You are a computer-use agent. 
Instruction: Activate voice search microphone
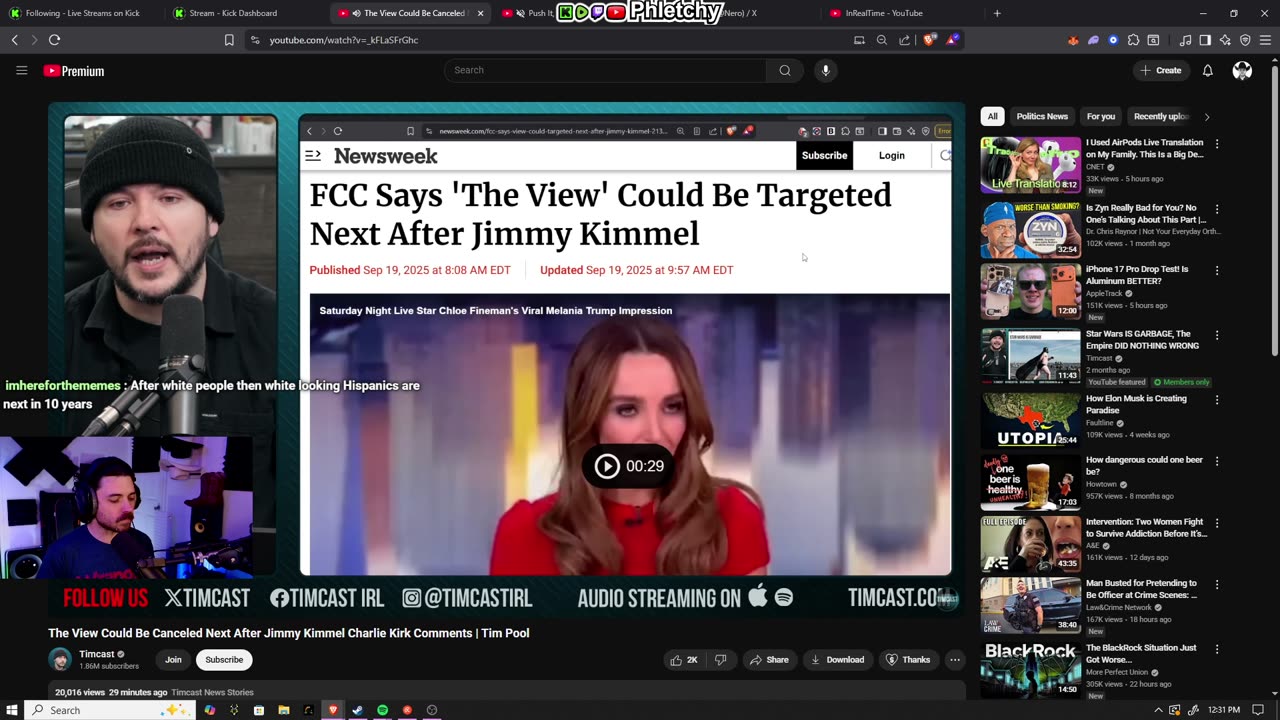(x=825, y=70)
